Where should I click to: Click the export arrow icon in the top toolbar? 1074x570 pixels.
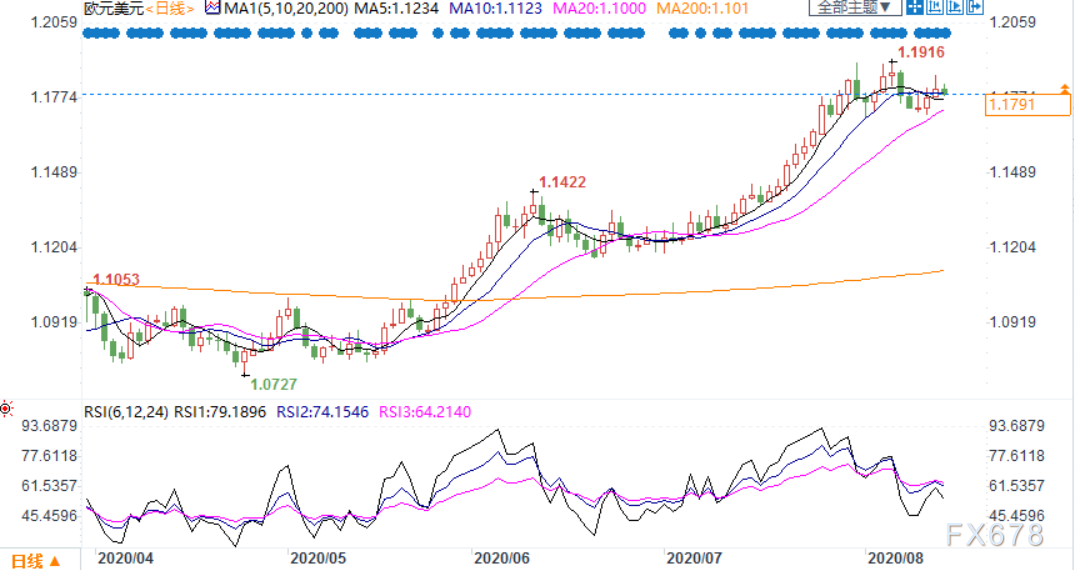975,7
